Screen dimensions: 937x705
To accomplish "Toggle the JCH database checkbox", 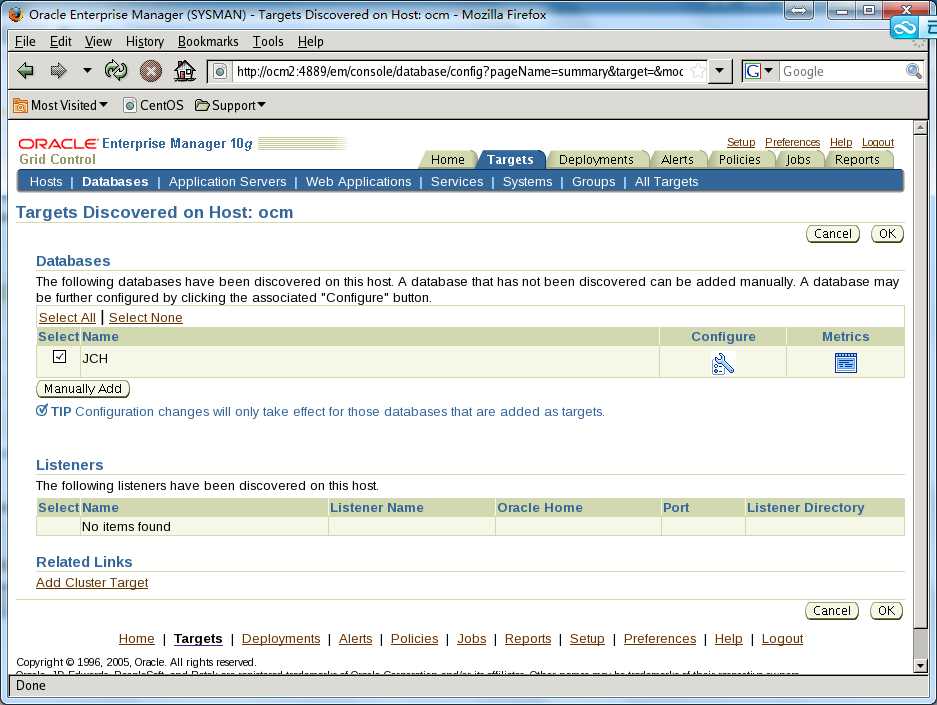I will (x=59, y=357).
